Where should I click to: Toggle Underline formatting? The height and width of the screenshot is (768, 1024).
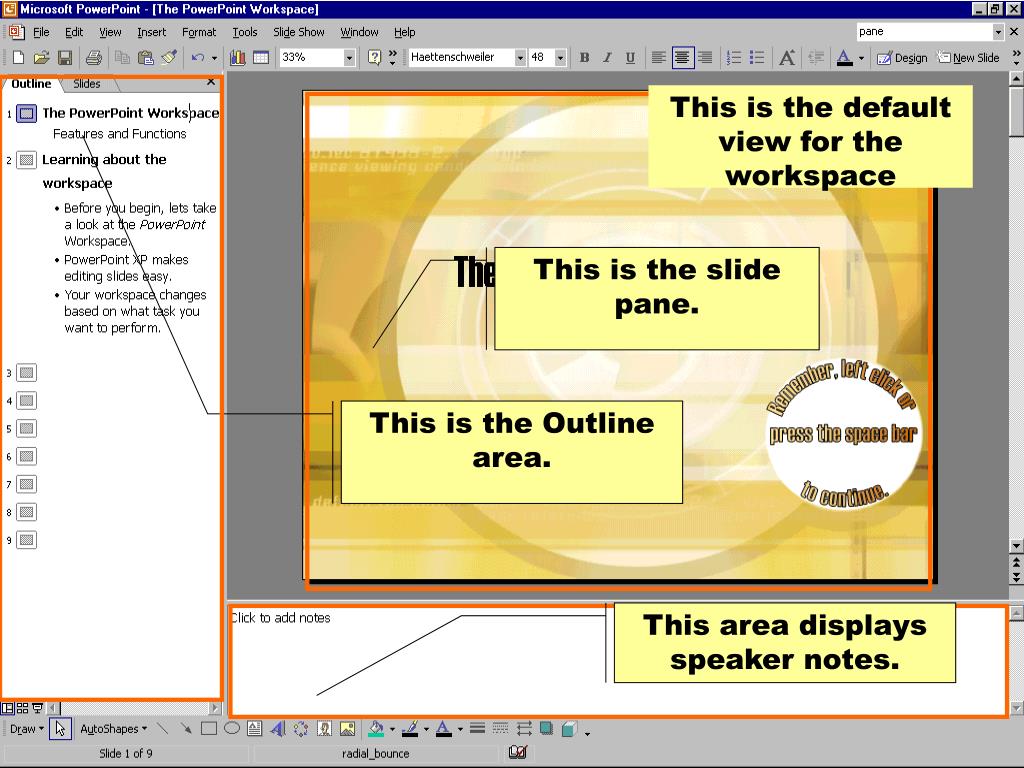(630, 57)
